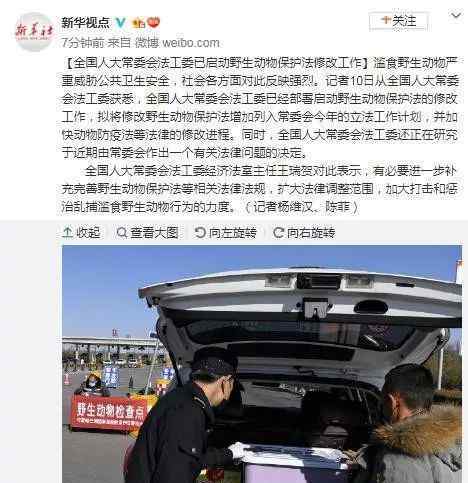
Task: Click the green collapse up-arrow icon
Action: tap(68, 232)
